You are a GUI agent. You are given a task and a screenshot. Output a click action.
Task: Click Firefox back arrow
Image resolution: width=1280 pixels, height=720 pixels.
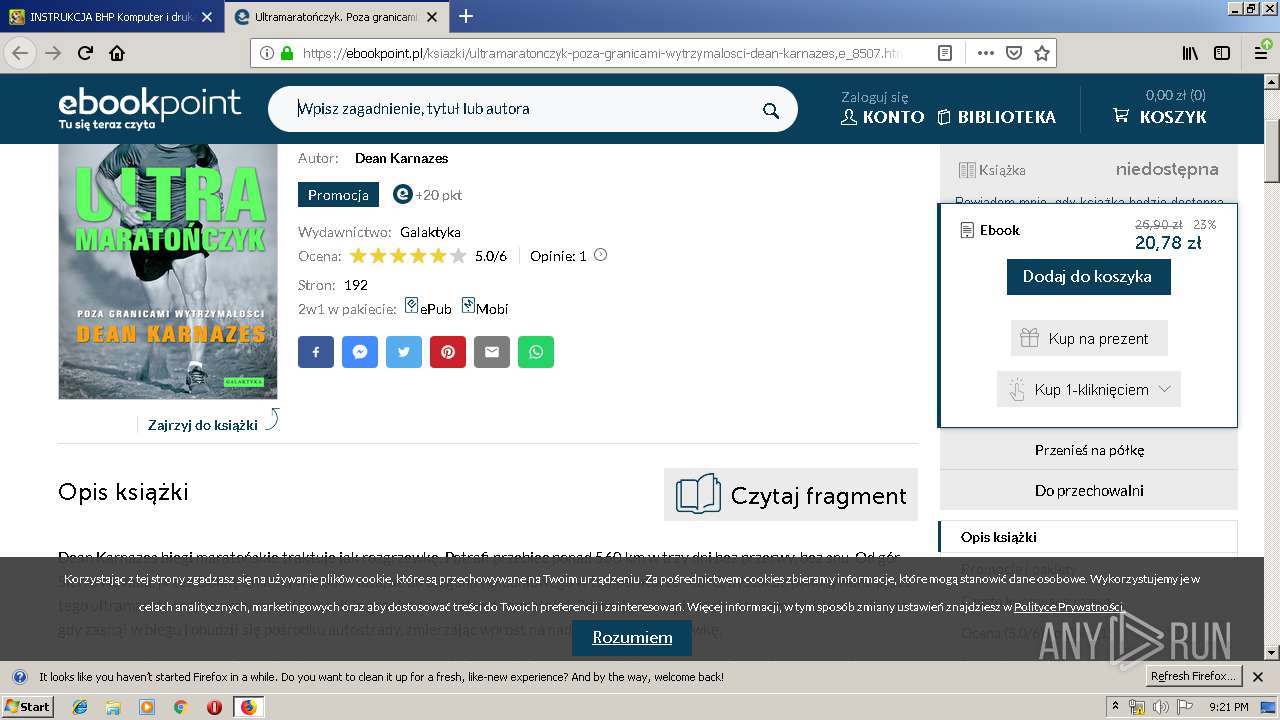coord(20,54)
